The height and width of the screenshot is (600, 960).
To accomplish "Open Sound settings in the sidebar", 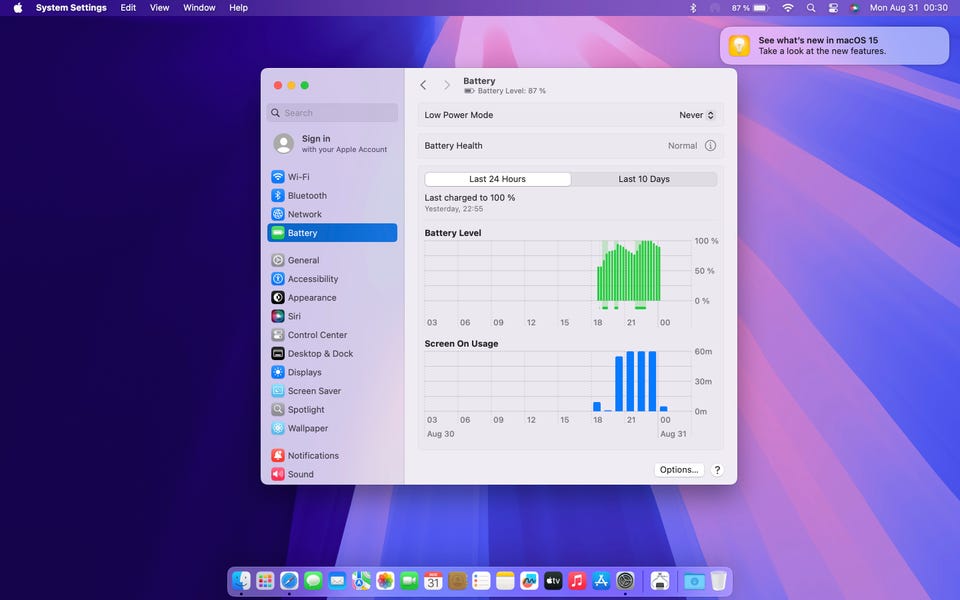I will coord(332,474).
